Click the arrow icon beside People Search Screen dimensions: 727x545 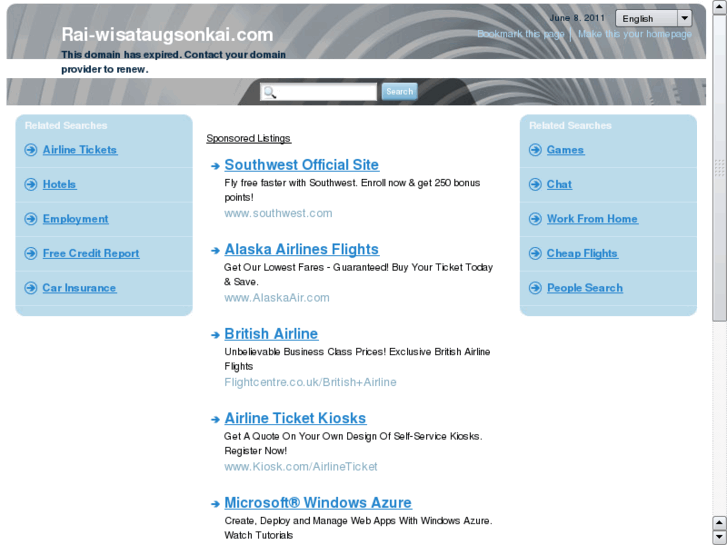535,288
